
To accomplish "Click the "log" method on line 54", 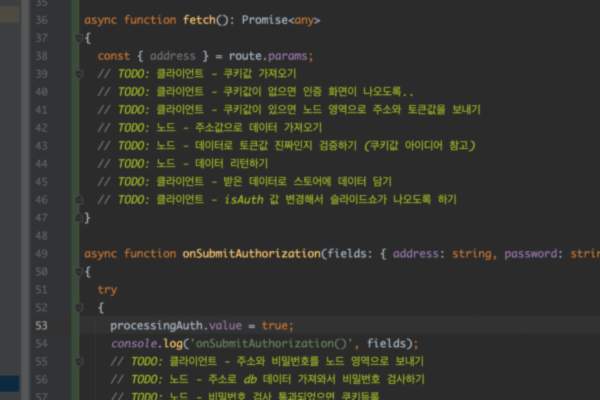I will pyautogui.click(x=173, y=344).
